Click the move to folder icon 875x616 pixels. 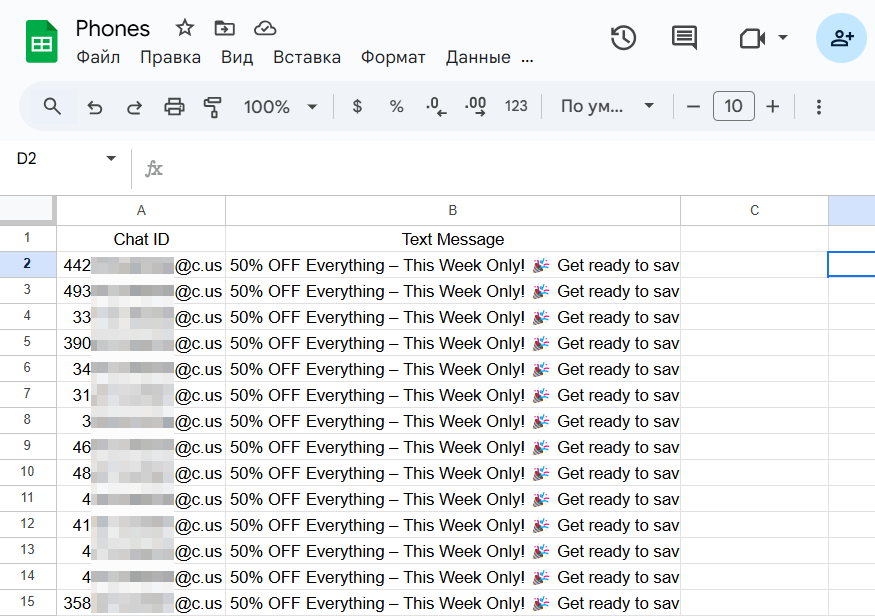225,28
